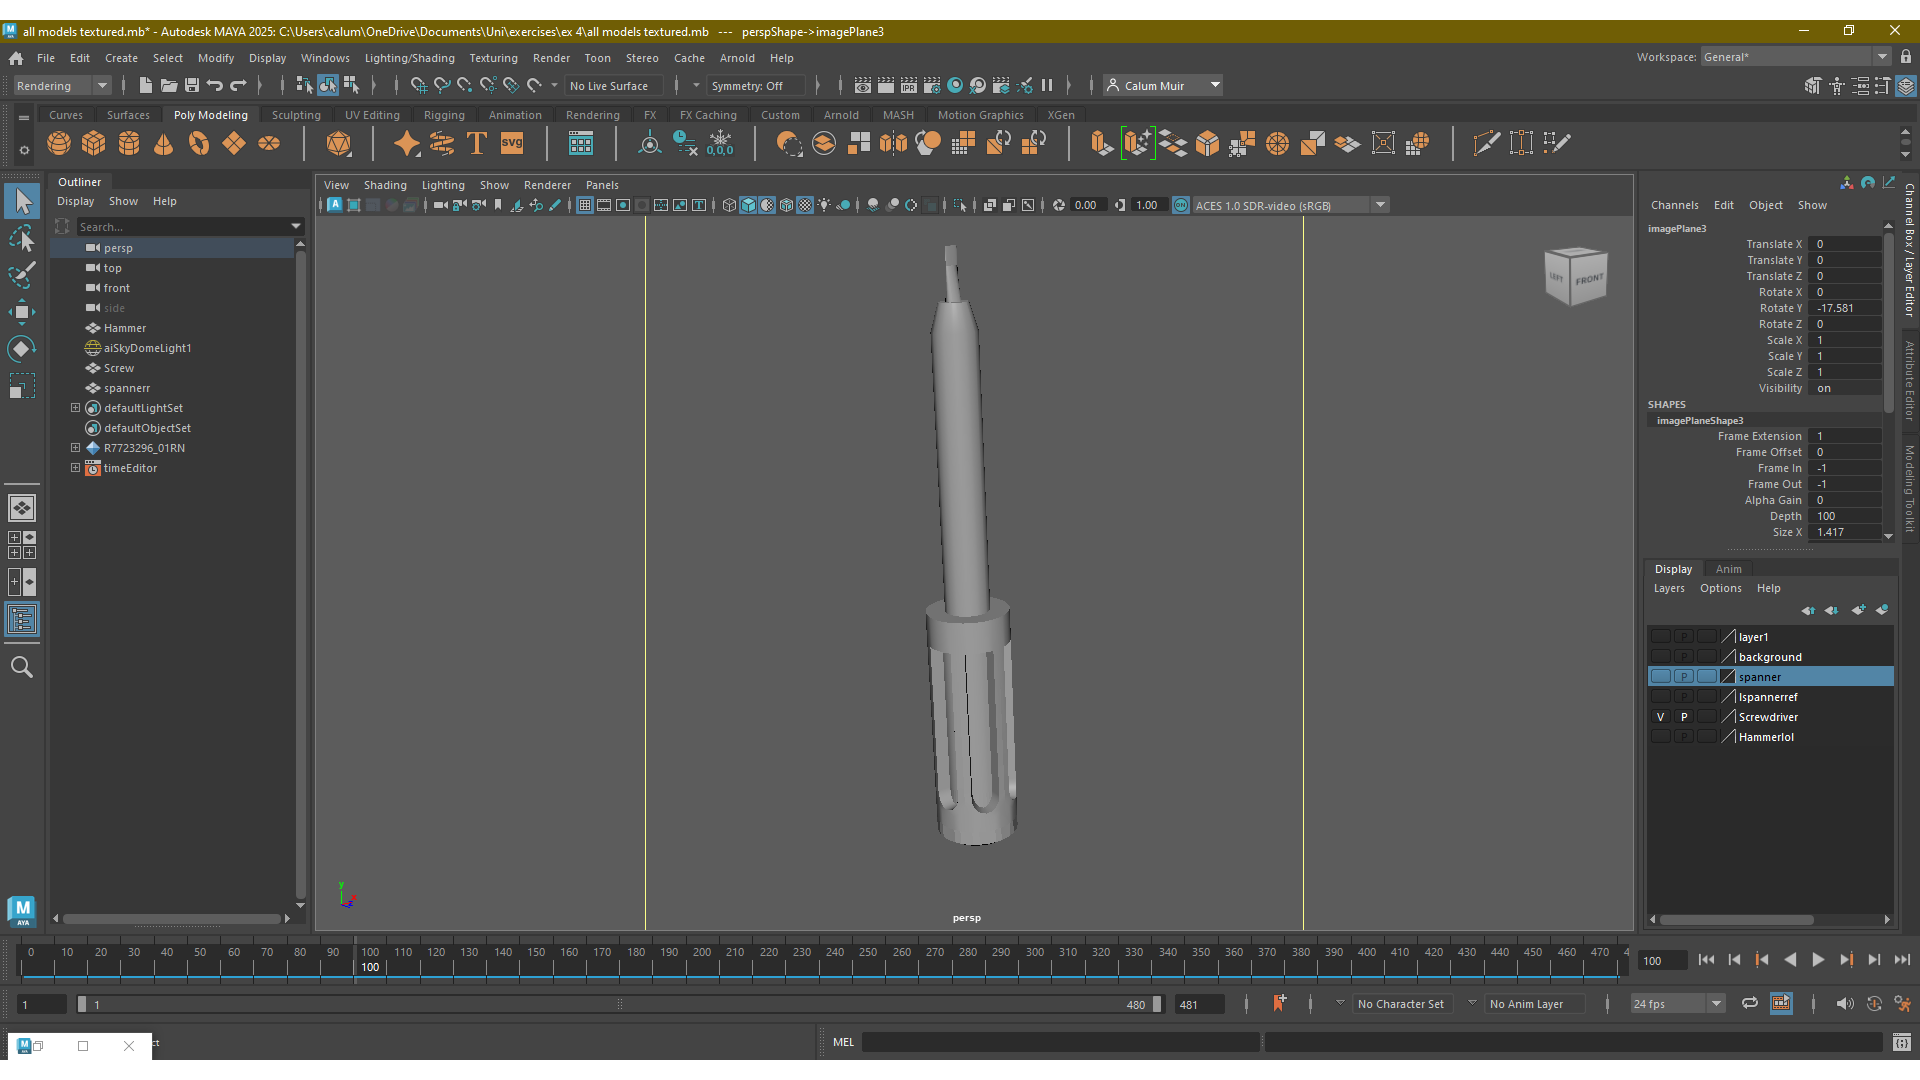This screenshot has width=1920, height=1080.
Task: Click the polygon cube shelf icon
Action: point(94,143)
